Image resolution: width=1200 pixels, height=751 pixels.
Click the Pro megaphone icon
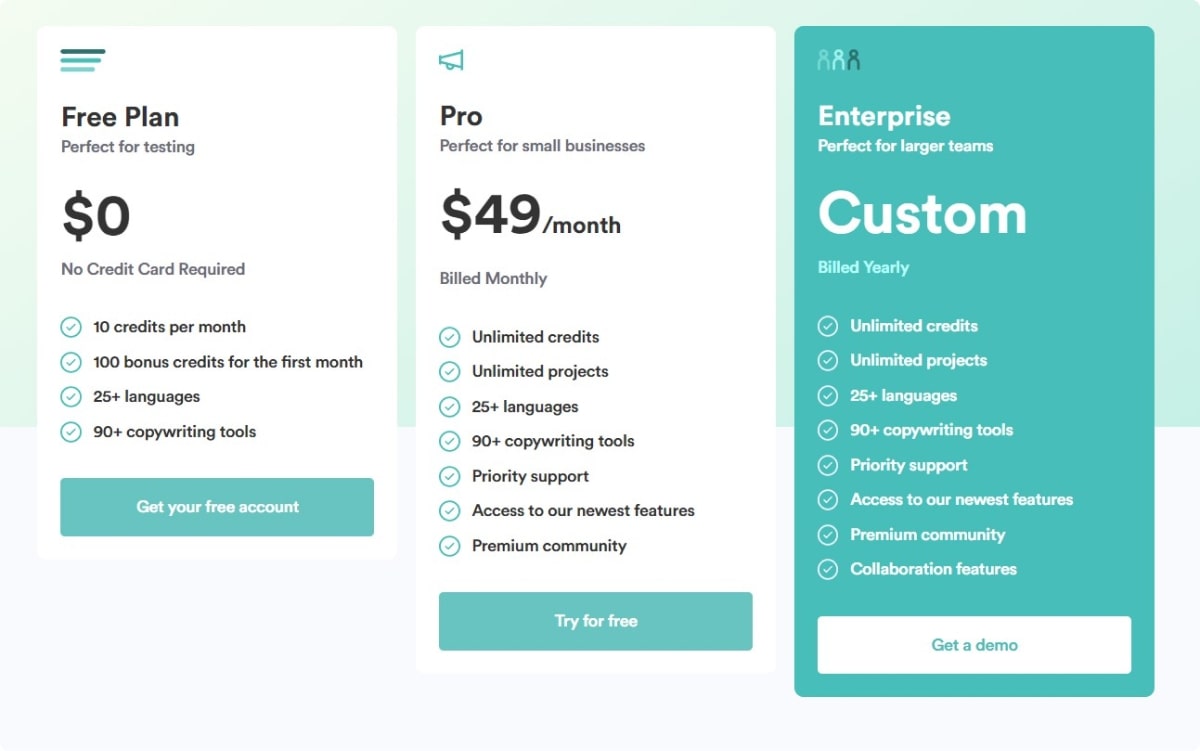[451, 61]
